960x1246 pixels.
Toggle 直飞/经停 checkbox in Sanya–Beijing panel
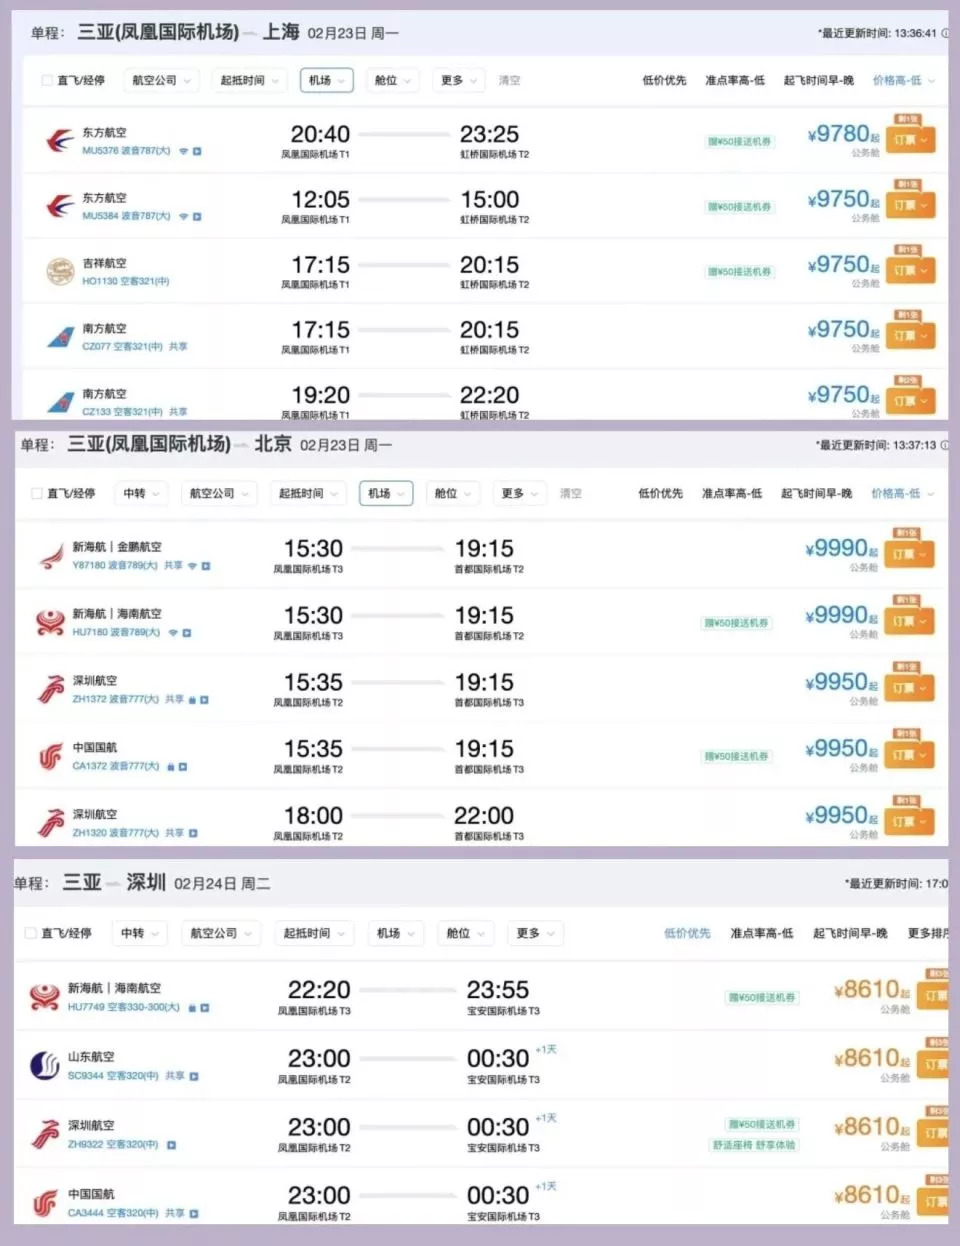[x=37, y=494]
